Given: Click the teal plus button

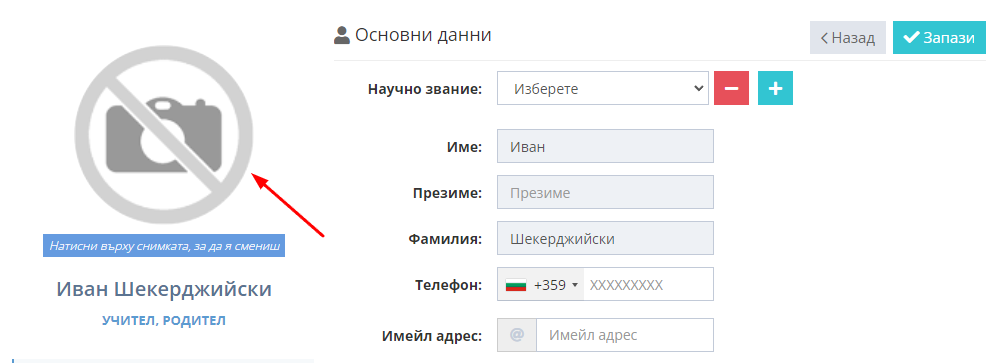Looking at the screenshot, I should [x=775, y=88].
